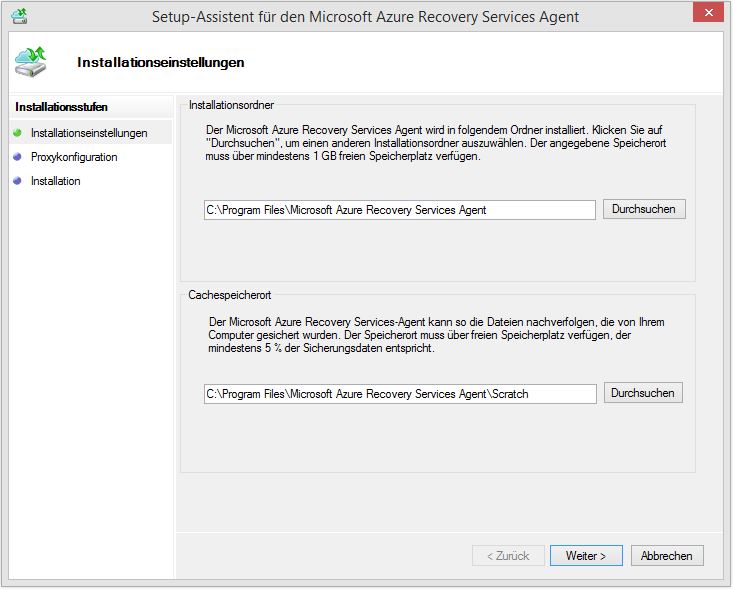Click the green bullet beside Installationseinstellungen

pos(17,133)
